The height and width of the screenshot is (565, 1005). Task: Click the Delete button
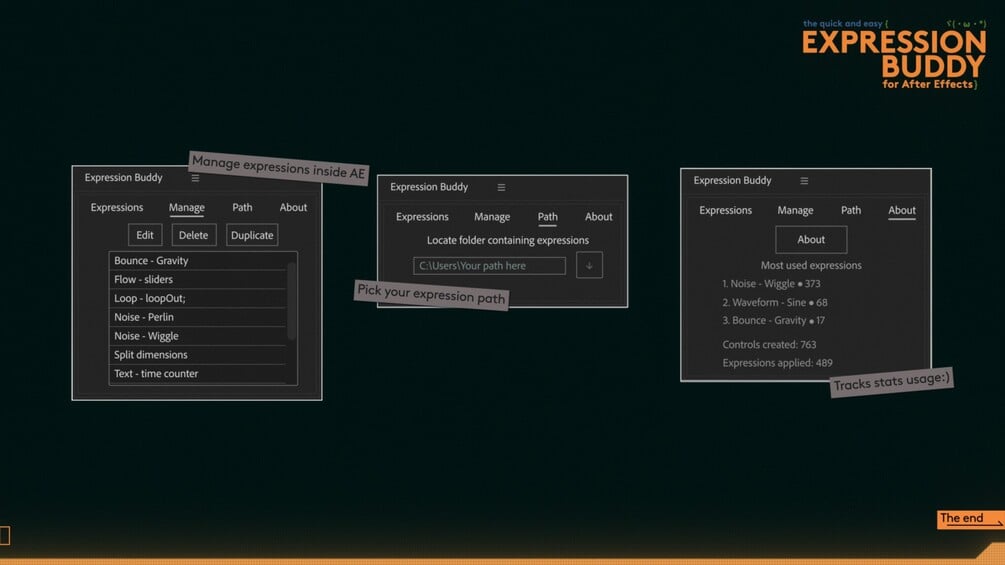(x=194, y=235)
